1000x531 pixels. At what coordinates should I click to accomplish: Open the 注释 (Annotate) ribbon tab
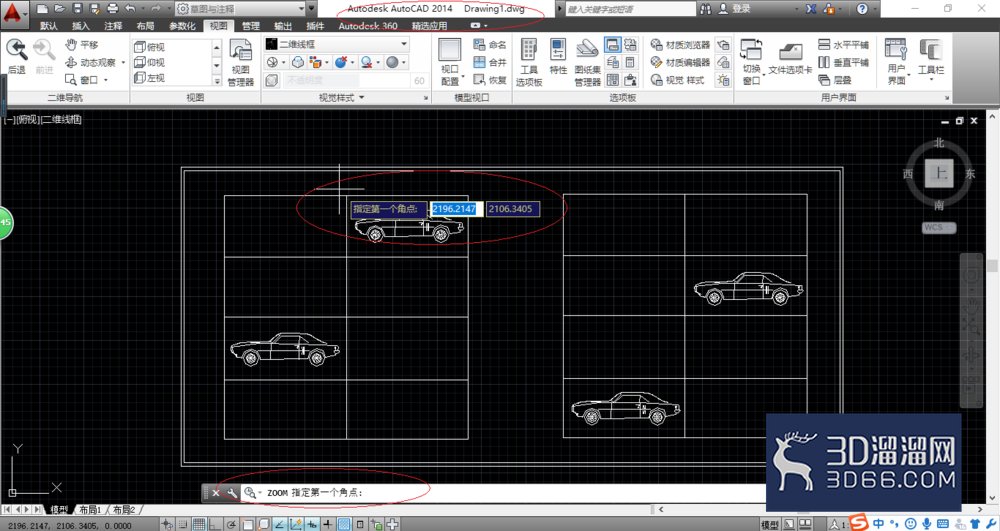point(113,26)
